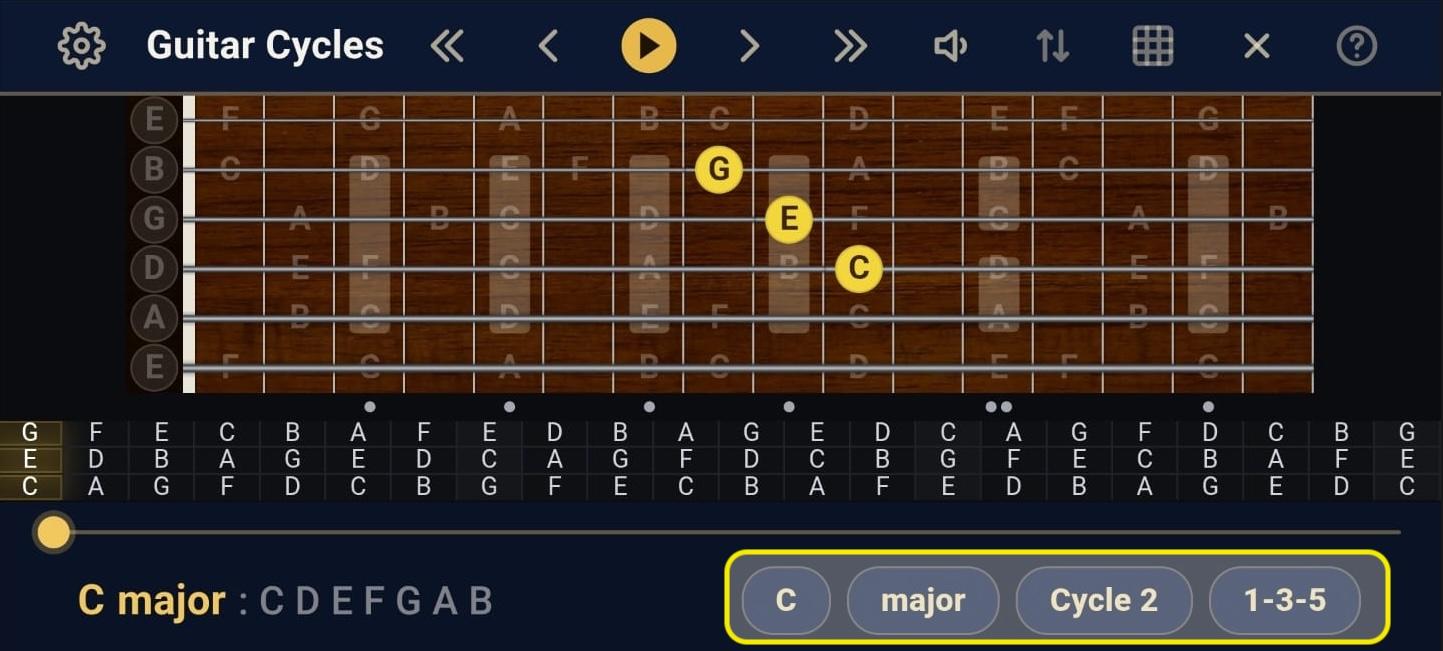1443x651 pixels.
Task: Click the 'C D E F G A B' scale notes
Action: (376, 600)
